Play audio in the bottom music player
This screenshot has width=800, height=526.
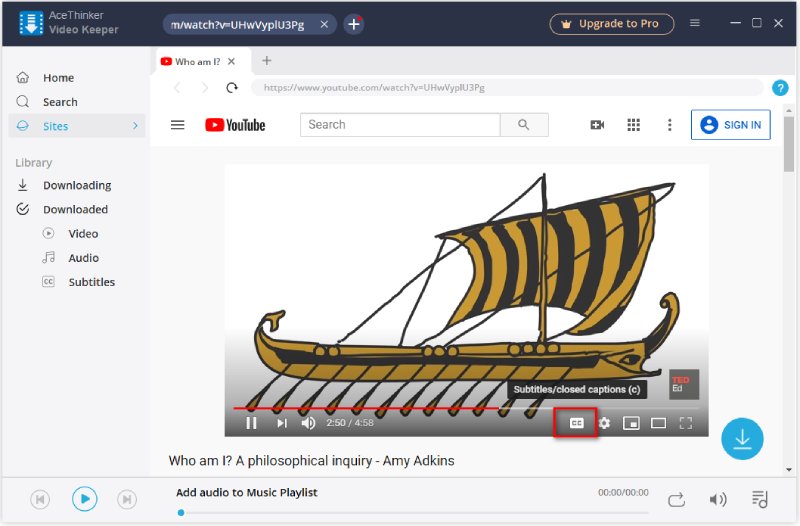[x=84, y=499]
